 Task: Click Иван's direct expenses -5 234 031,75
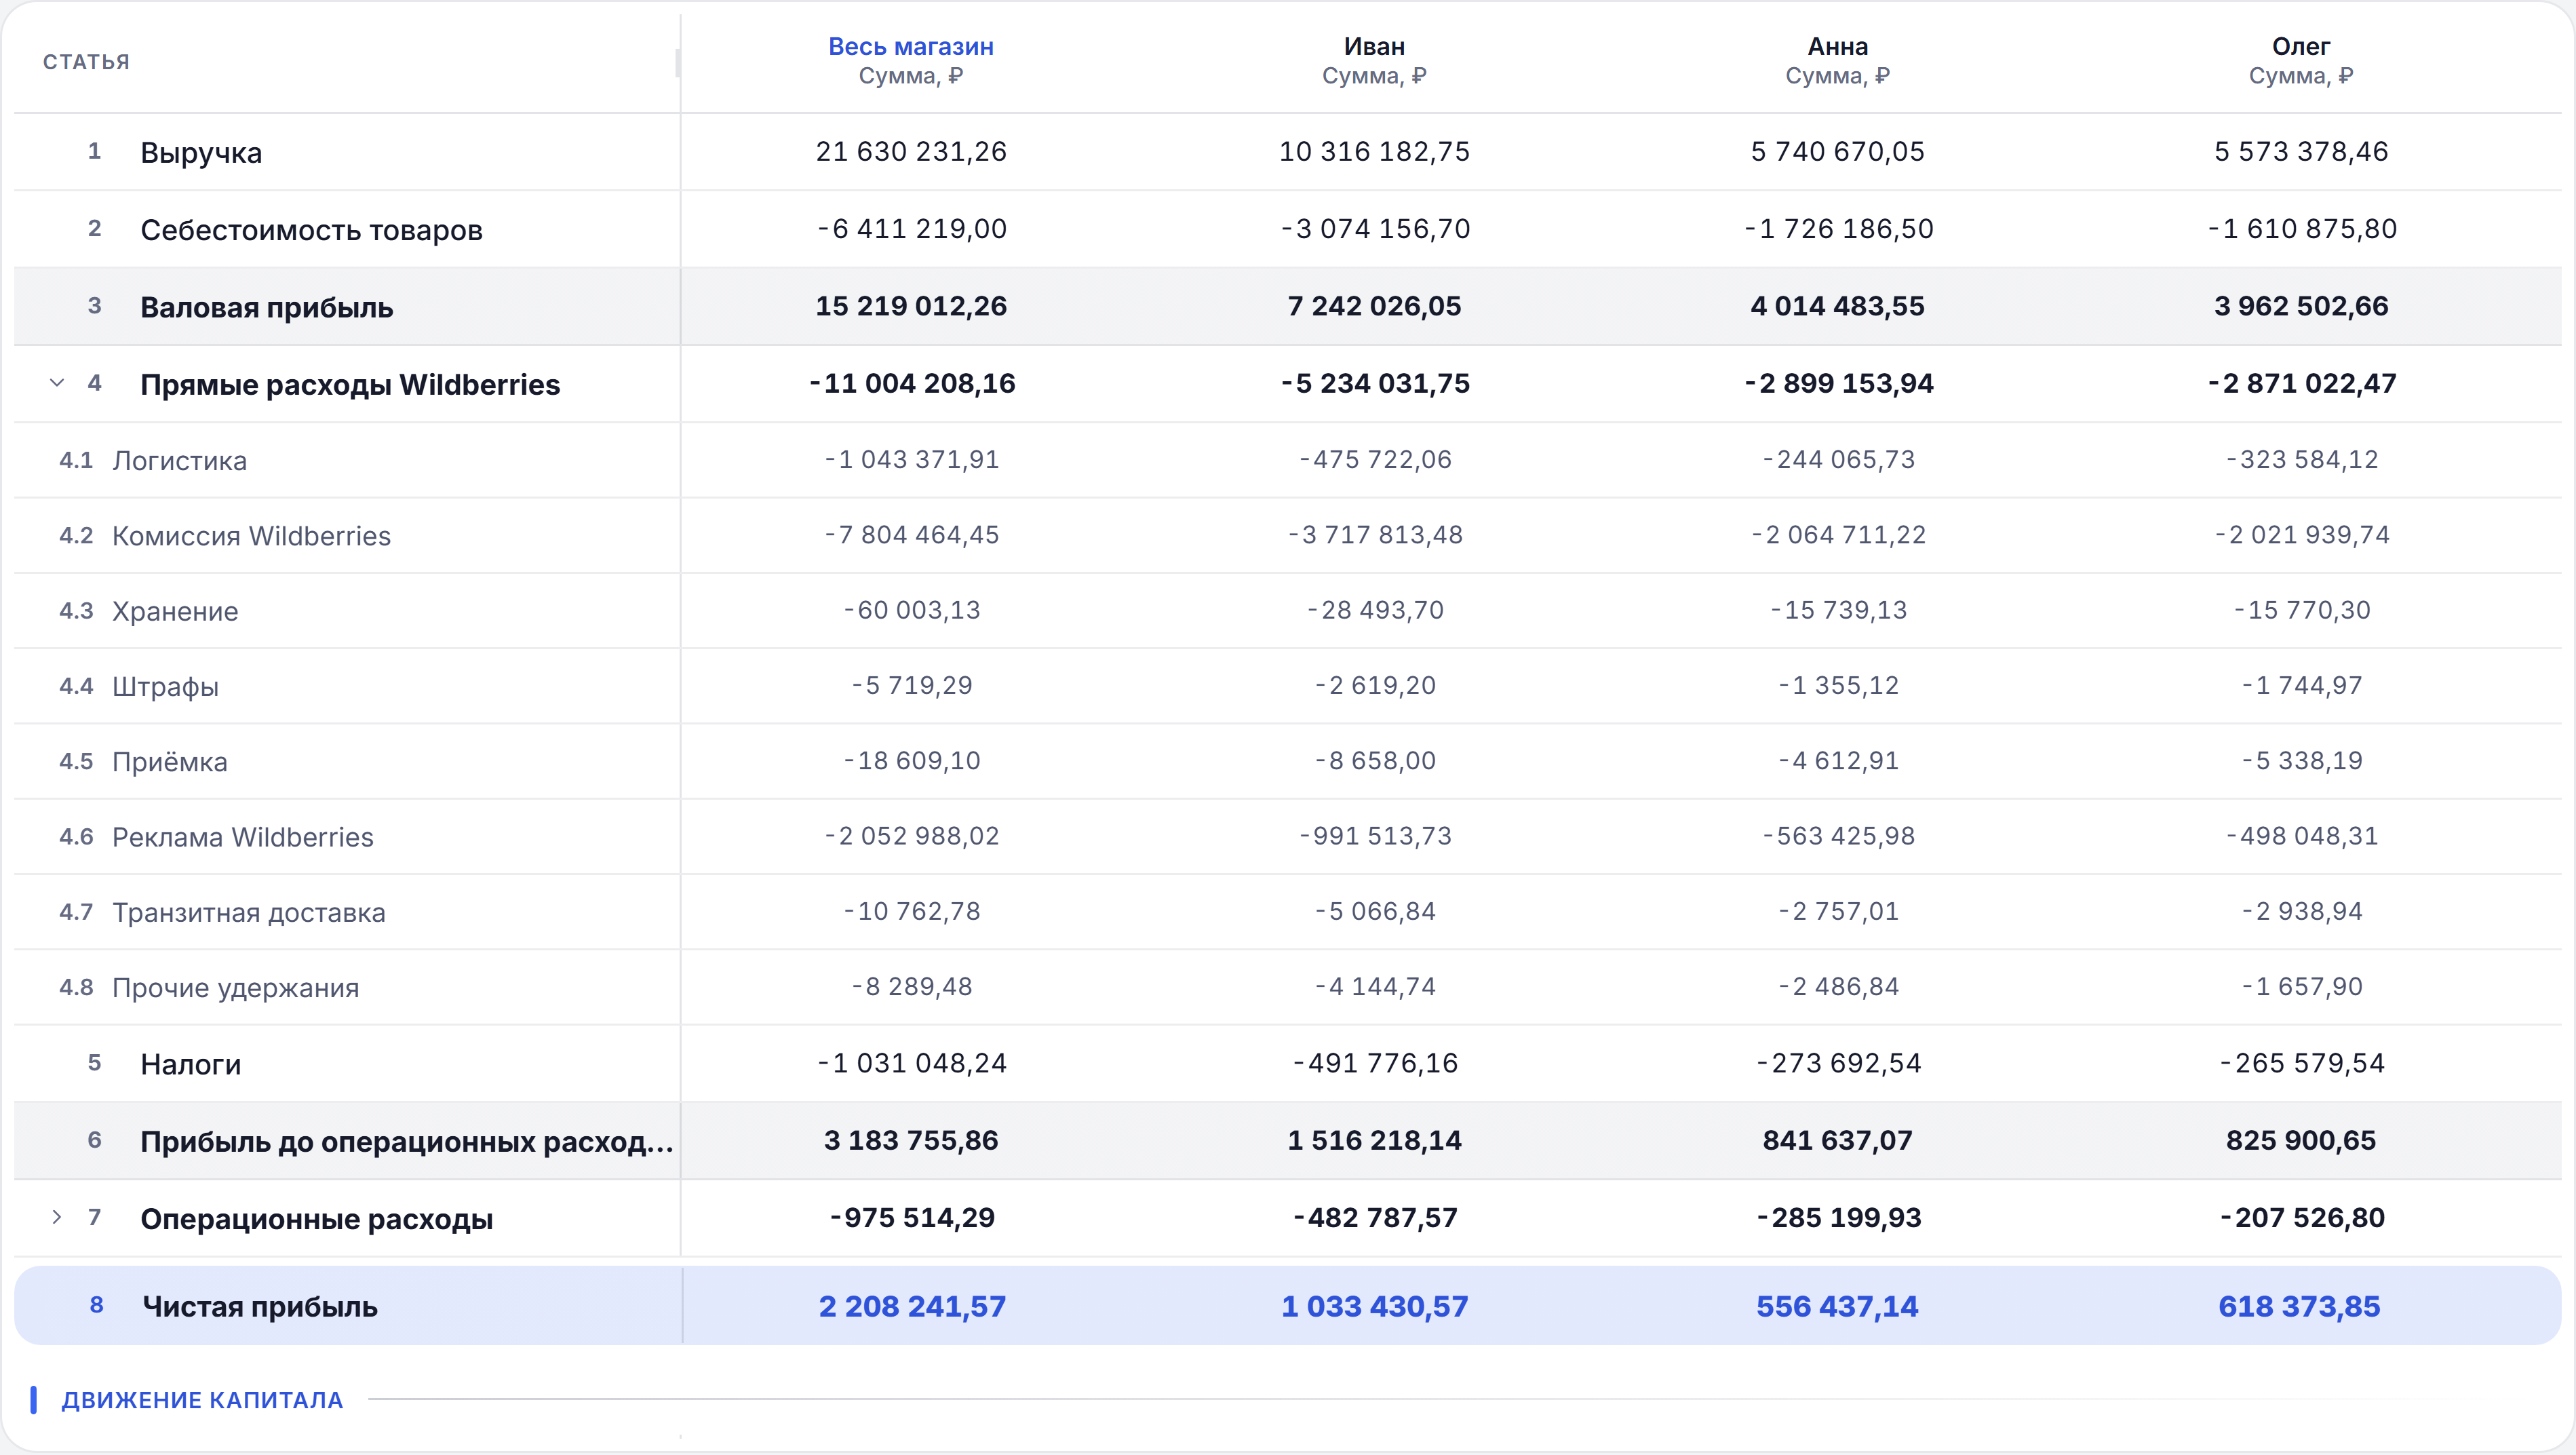click(x=1374, y=383)
